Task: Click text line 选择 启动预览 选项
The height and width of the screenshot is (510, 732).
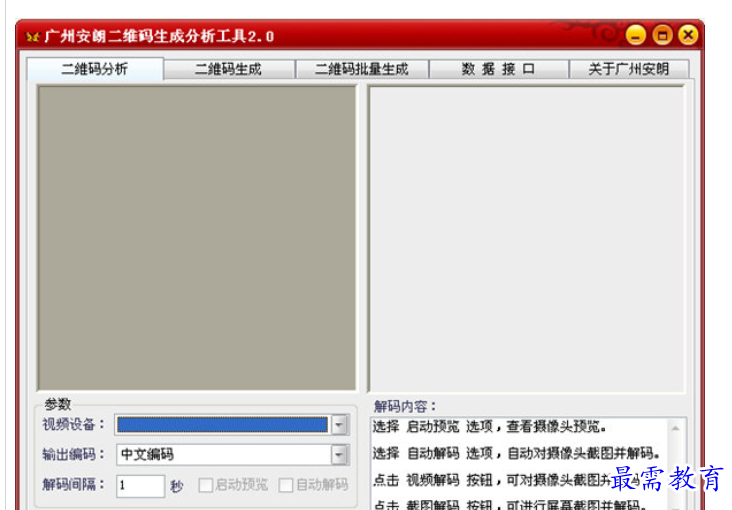Action: point(489,426)
